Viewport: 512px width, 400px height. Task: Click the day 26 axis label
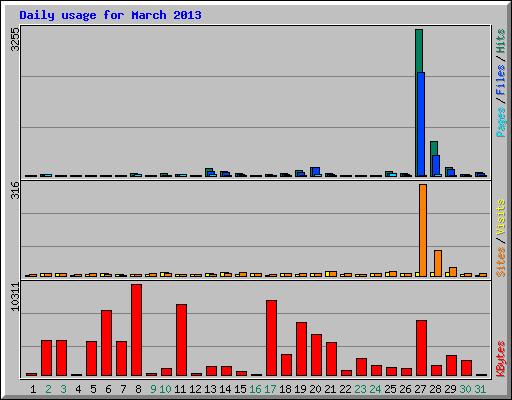[405, 389]
